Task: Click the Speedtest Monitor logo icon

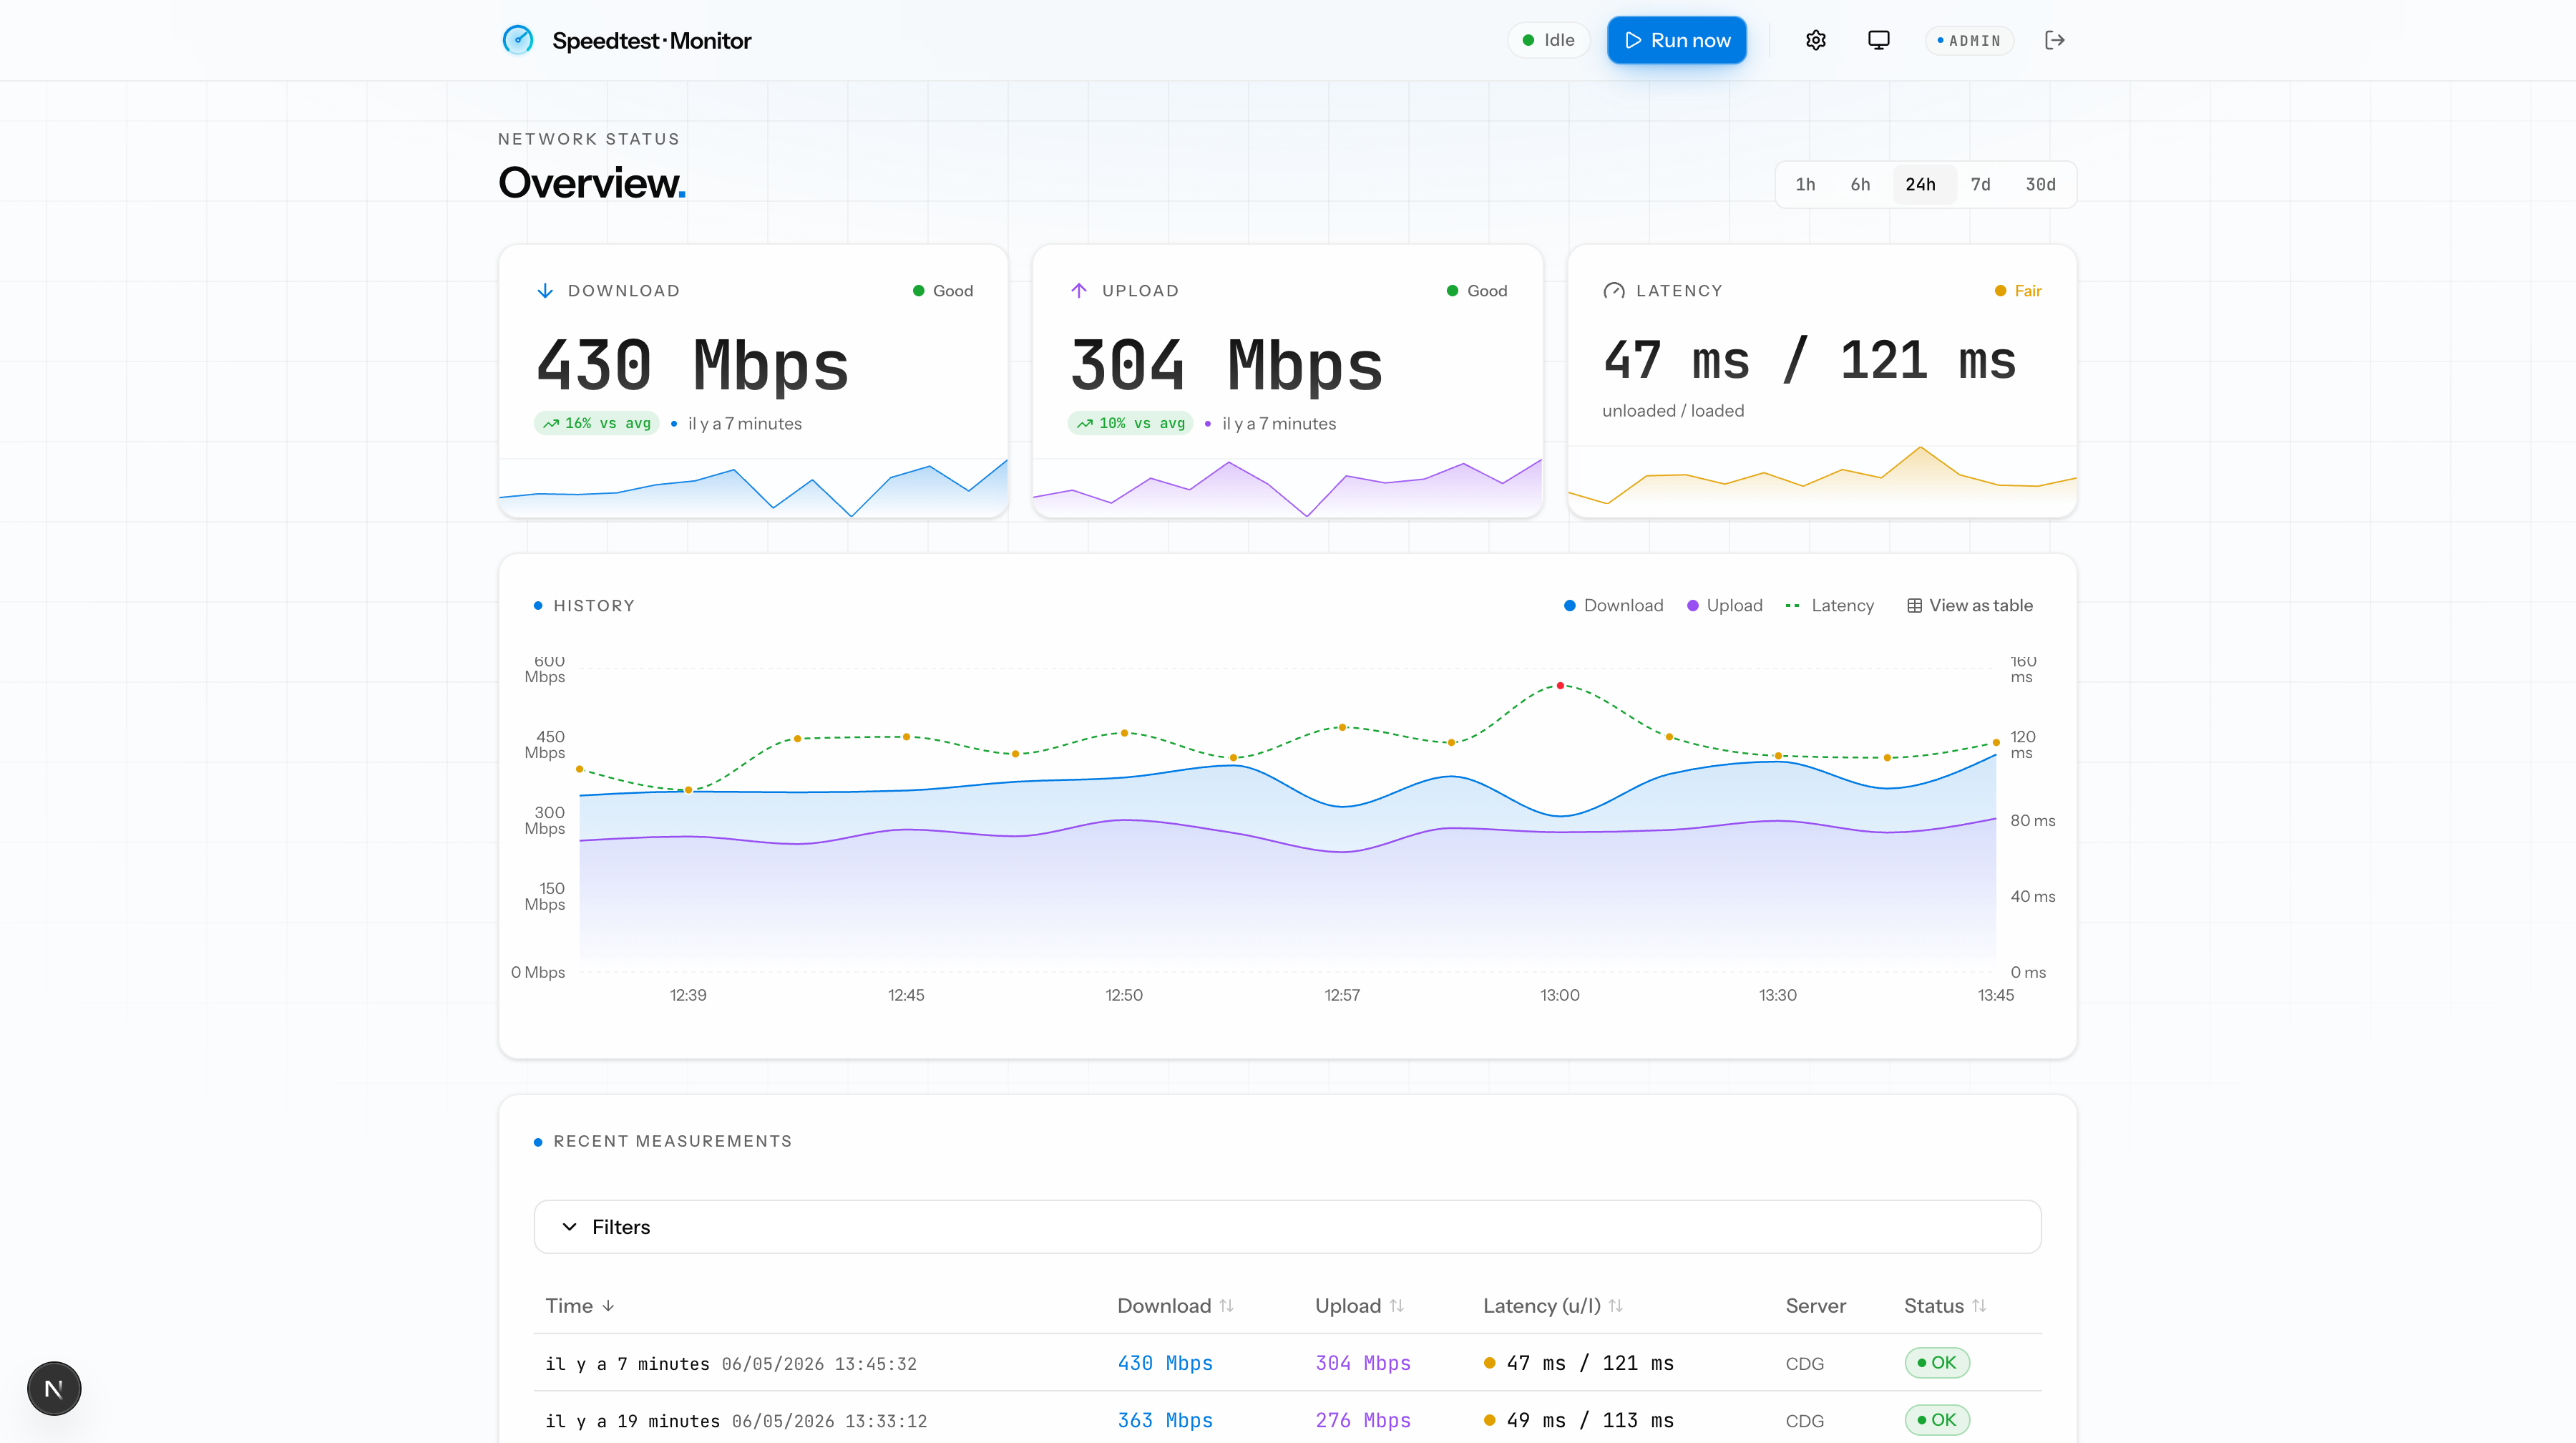Action: (517, 40)
